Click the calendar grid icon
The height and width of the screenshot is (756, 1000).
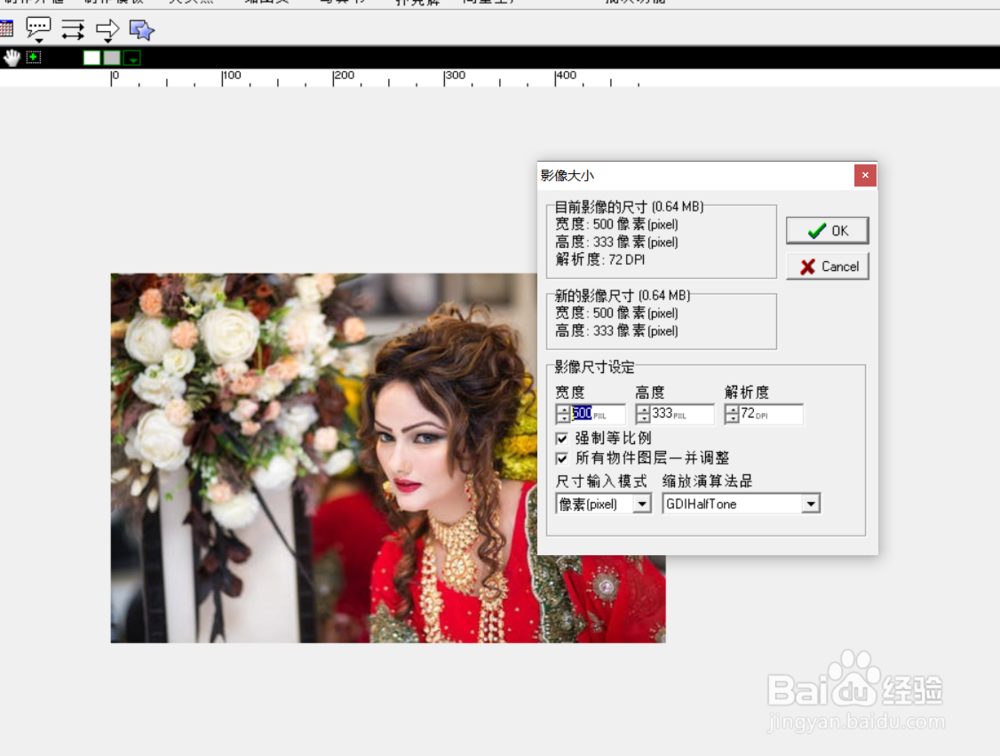[x=6, y=29]
